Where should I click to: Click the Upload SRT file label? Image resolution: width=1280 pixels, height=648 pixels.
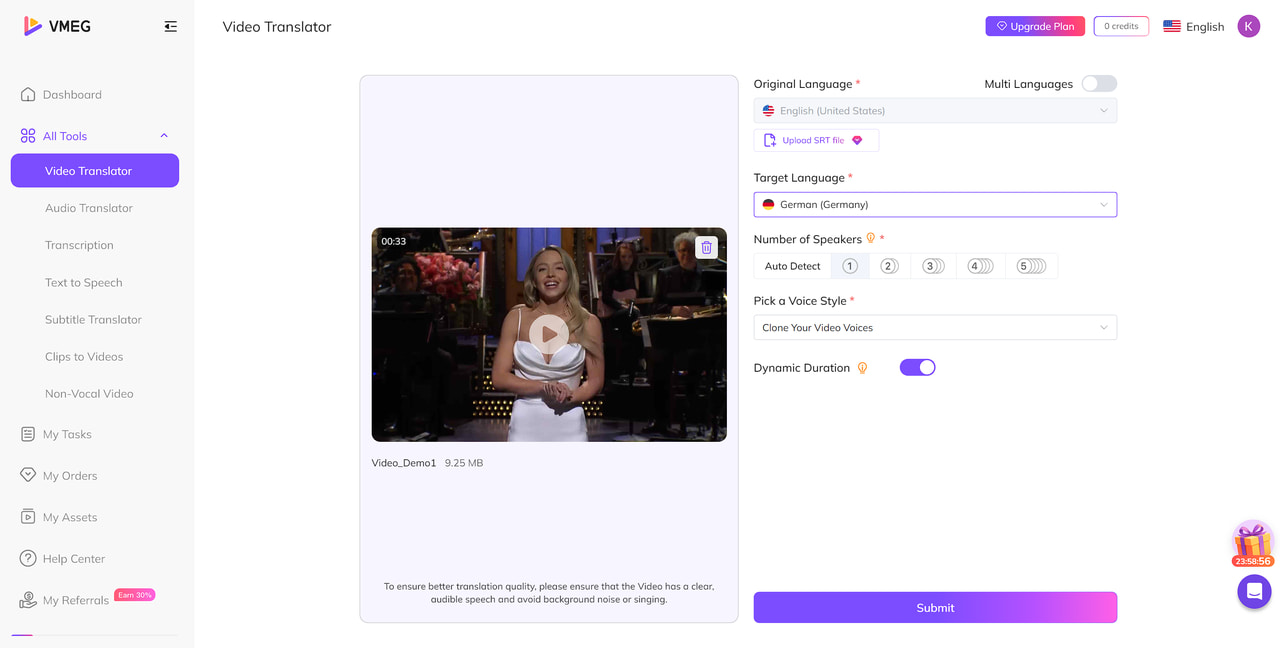(x=813, y=141)
